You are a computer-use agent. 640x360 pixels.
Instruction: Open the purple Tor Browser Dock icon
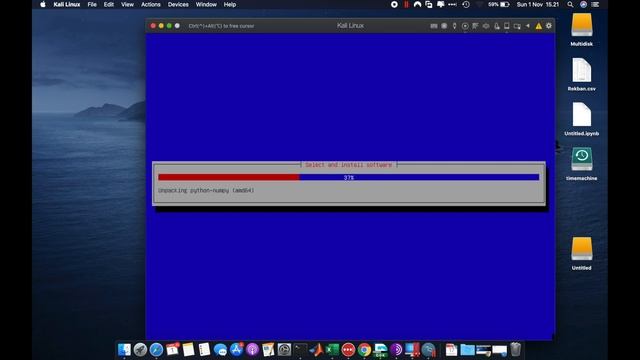point(396,349)
